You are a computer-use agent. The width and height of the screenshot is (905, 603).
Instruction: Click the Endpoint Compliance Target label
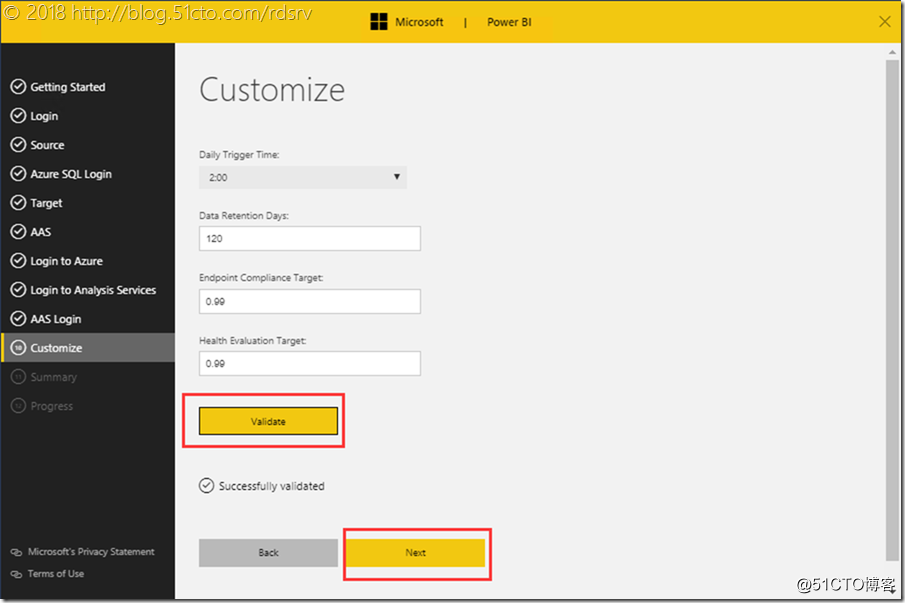click(261, 278)
